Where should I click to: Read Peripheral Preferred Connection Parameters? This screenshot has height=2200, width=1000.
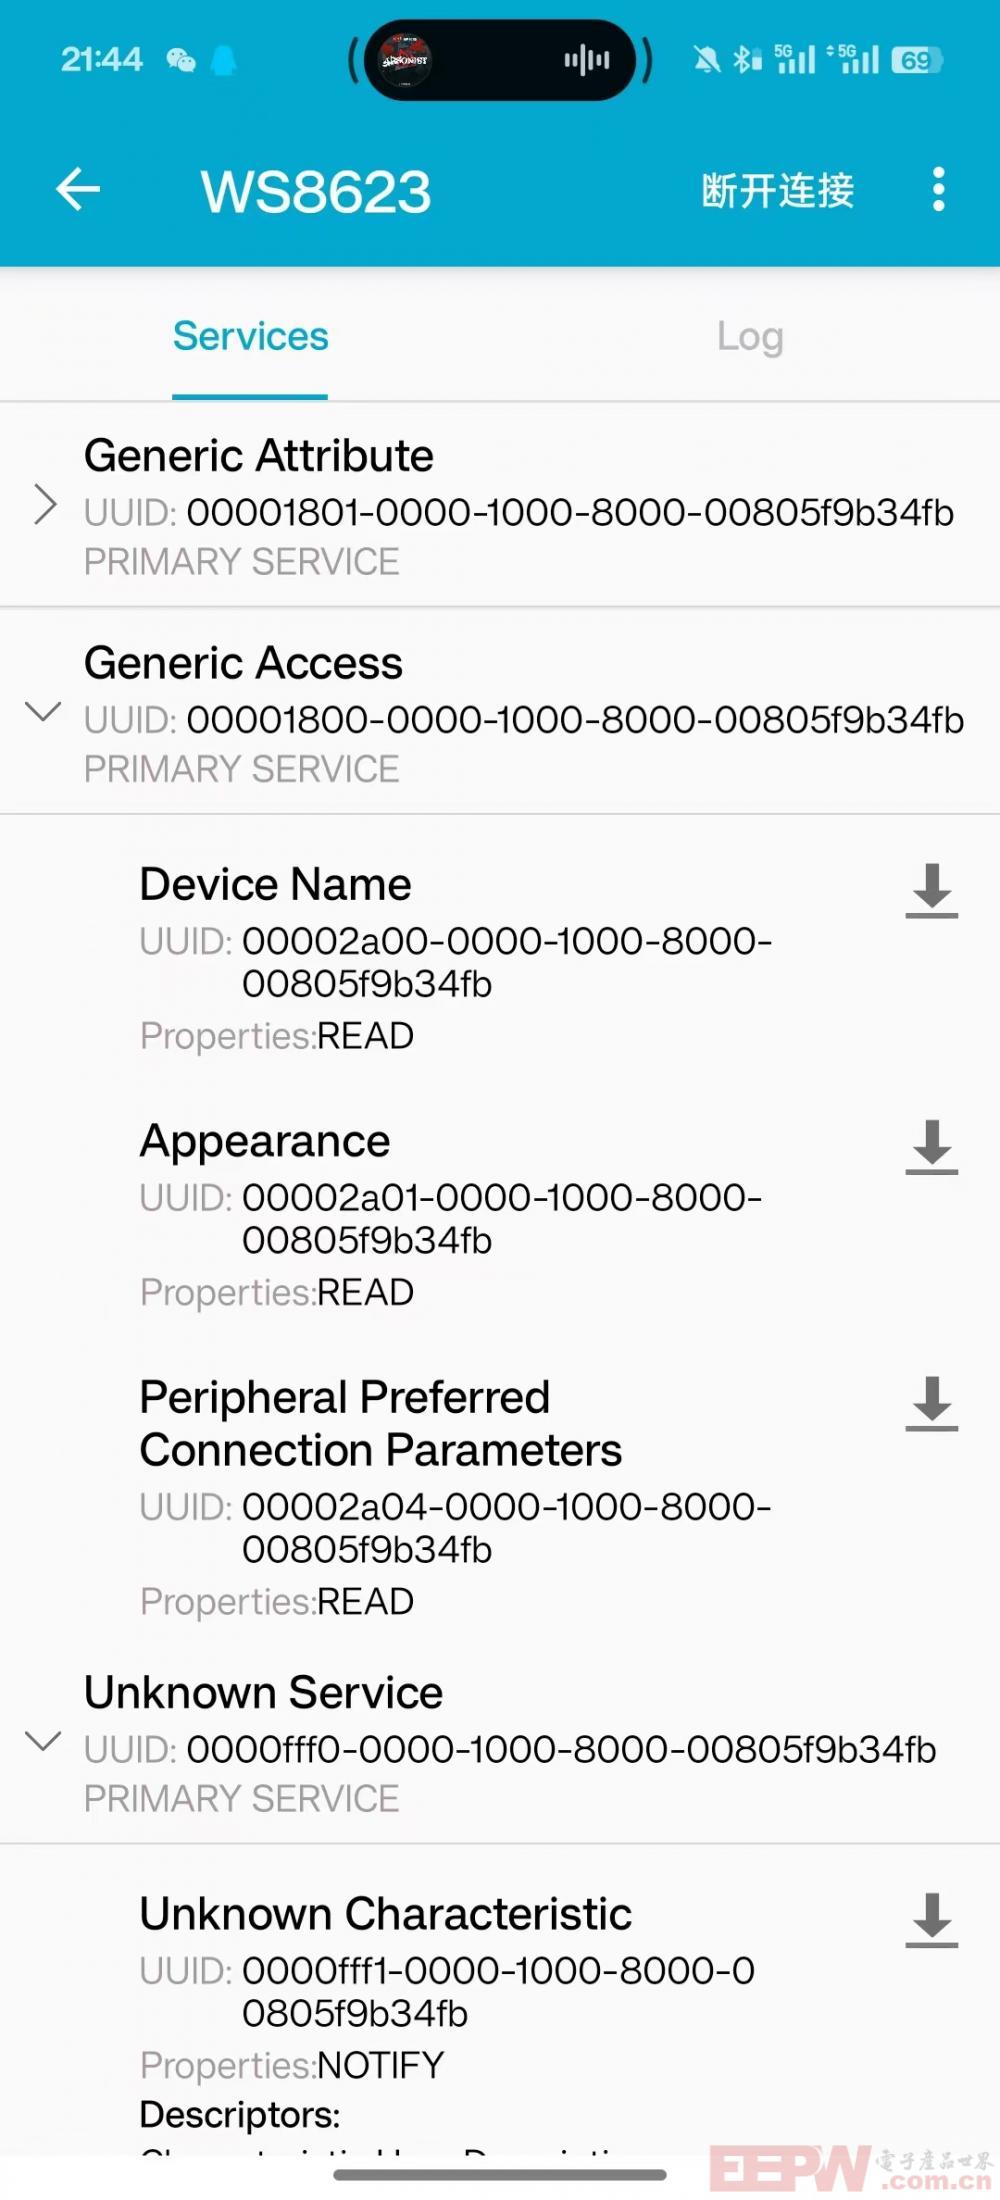pos(931,1403)
